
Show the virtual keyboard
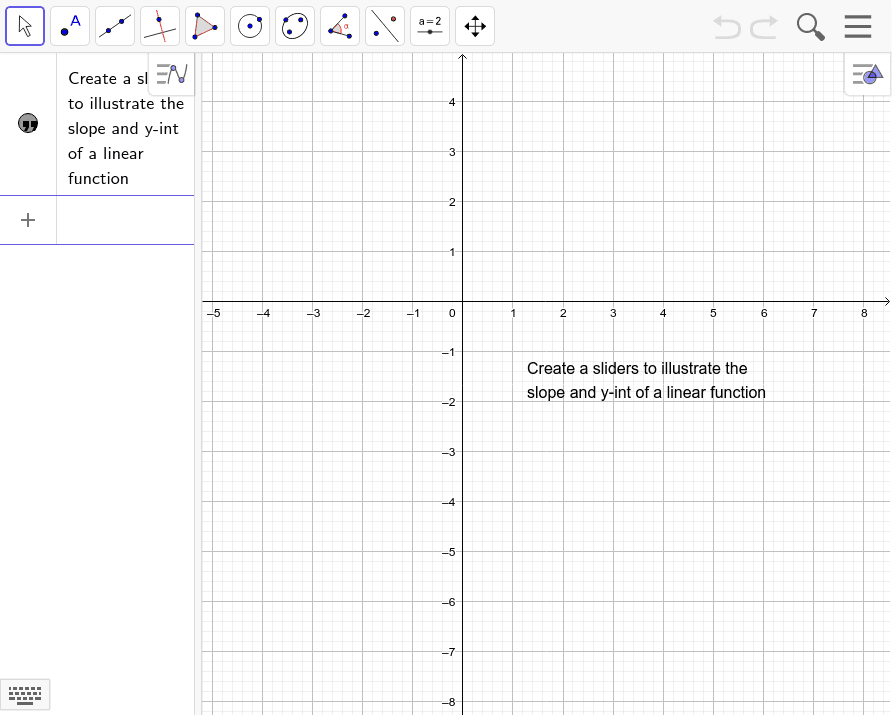coord(25,694)
